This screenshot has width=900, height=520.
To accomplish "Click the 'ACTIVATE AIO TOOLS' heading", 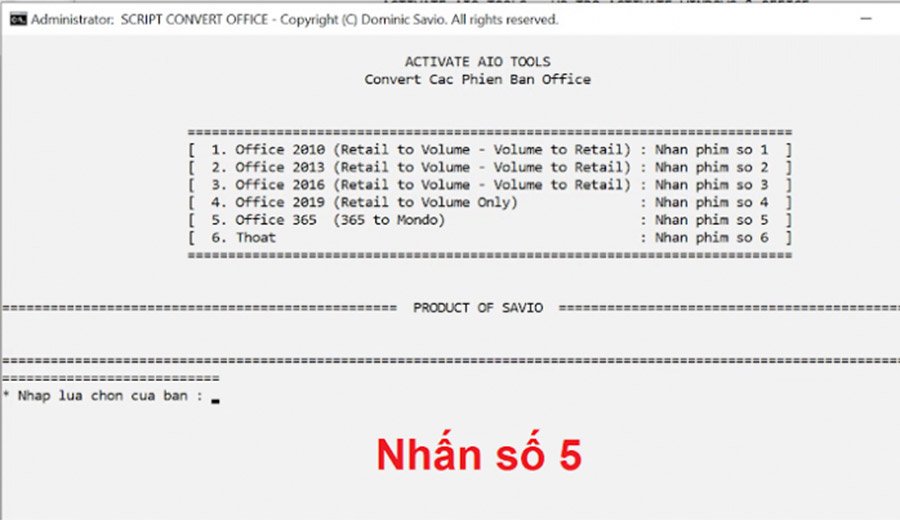I will (478, 61).
